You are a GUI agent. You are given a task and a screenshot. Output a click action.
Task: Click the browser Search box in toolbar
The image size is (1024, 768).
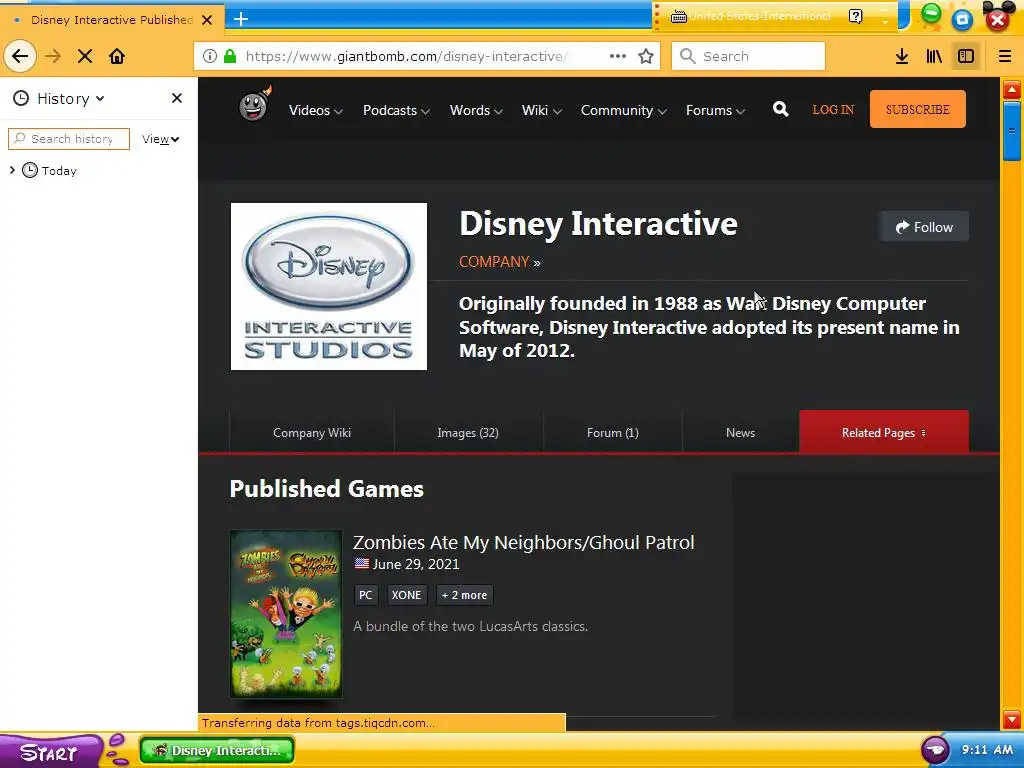tap(748, 56)
